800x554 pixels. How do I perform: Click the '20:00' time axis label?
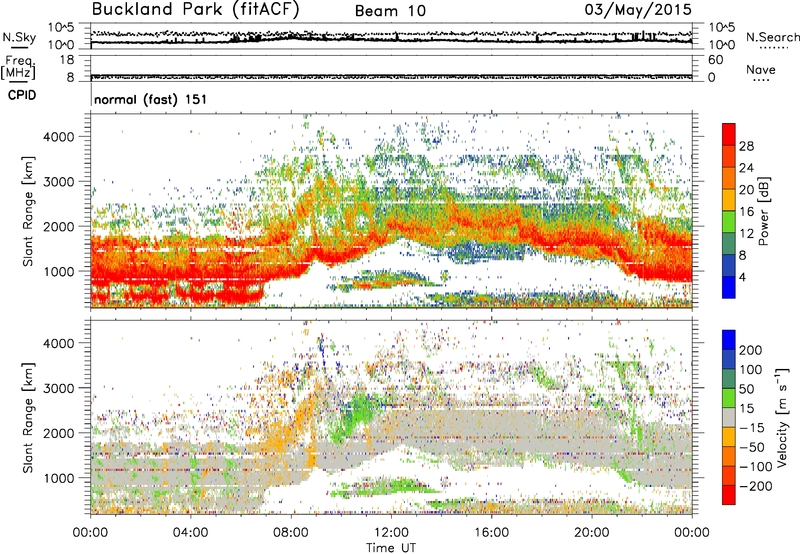[592, 533]
